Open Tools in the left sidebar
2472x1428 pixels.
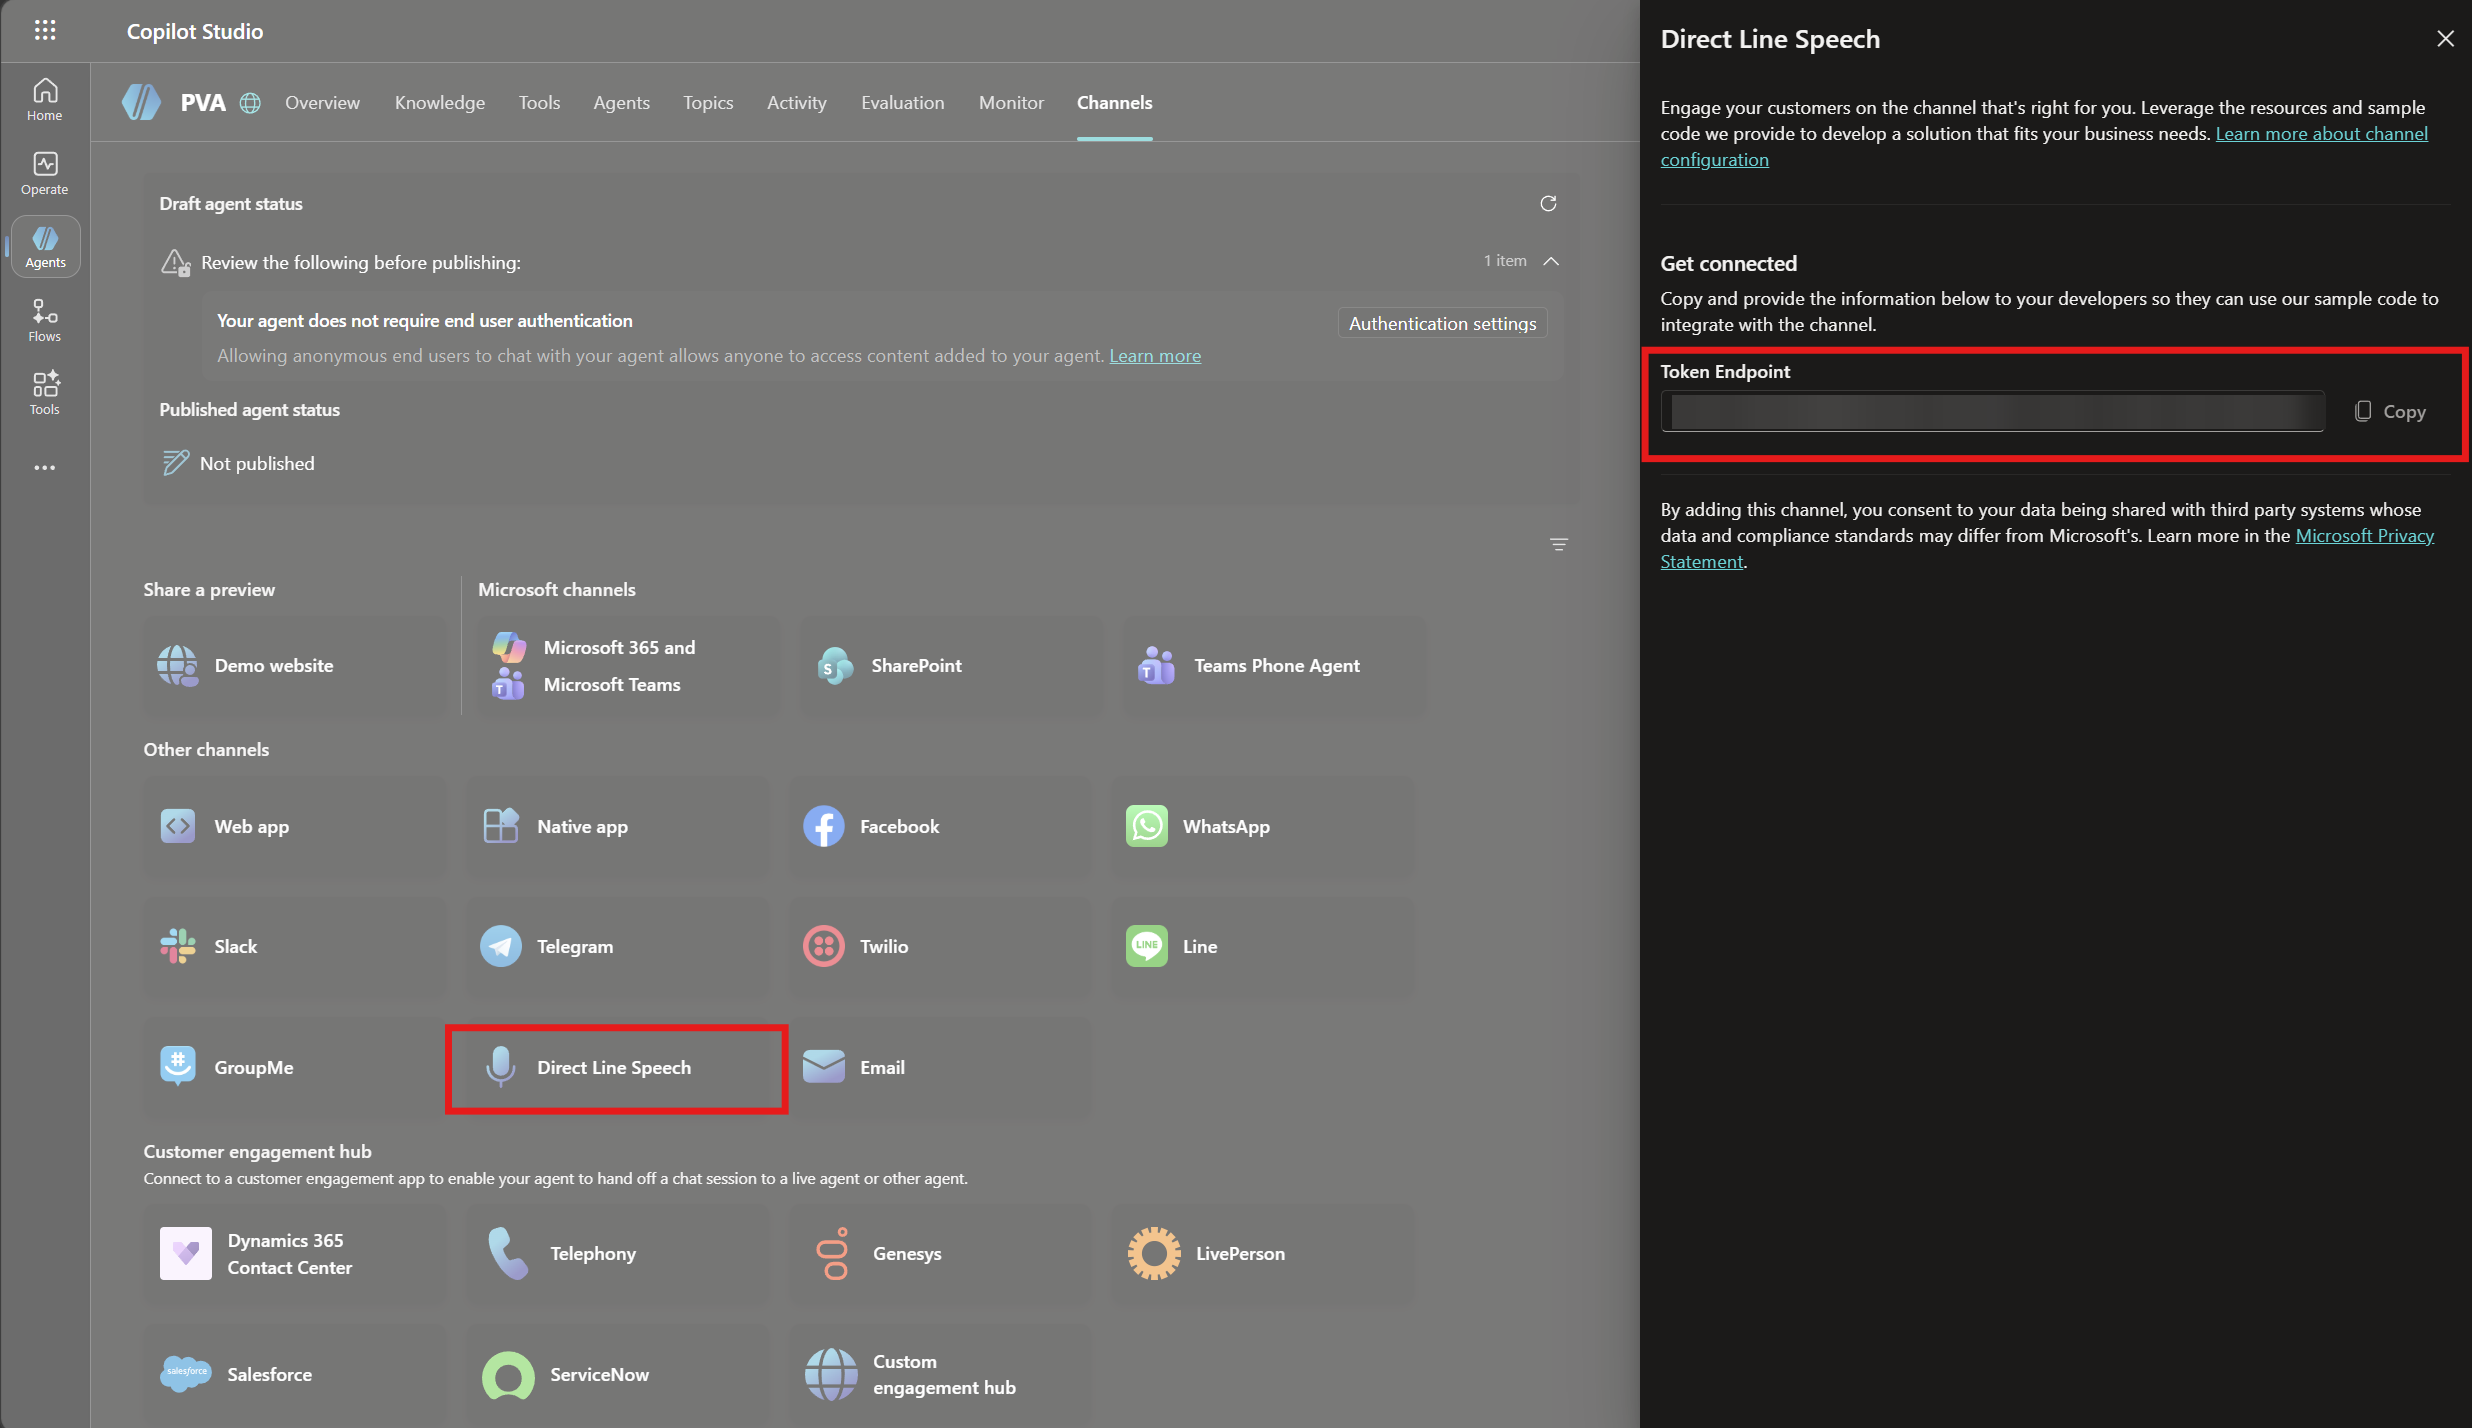45,394
